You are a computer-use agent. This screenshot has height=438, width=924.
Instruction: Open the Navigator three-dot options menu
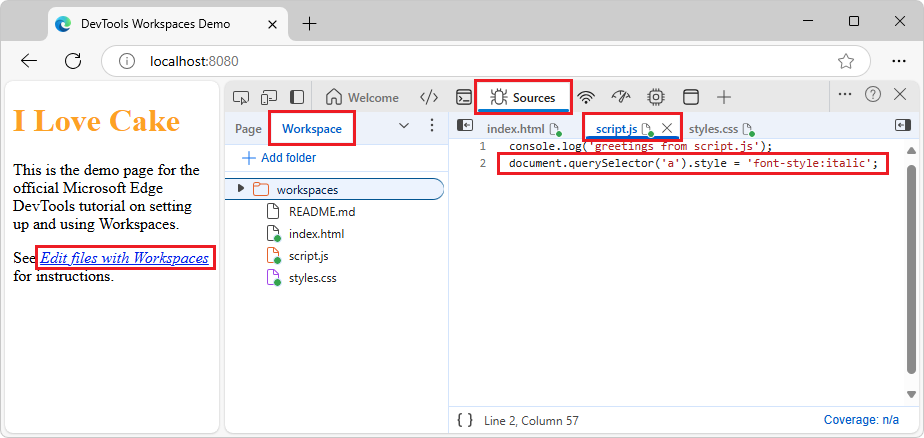[432, 126]
